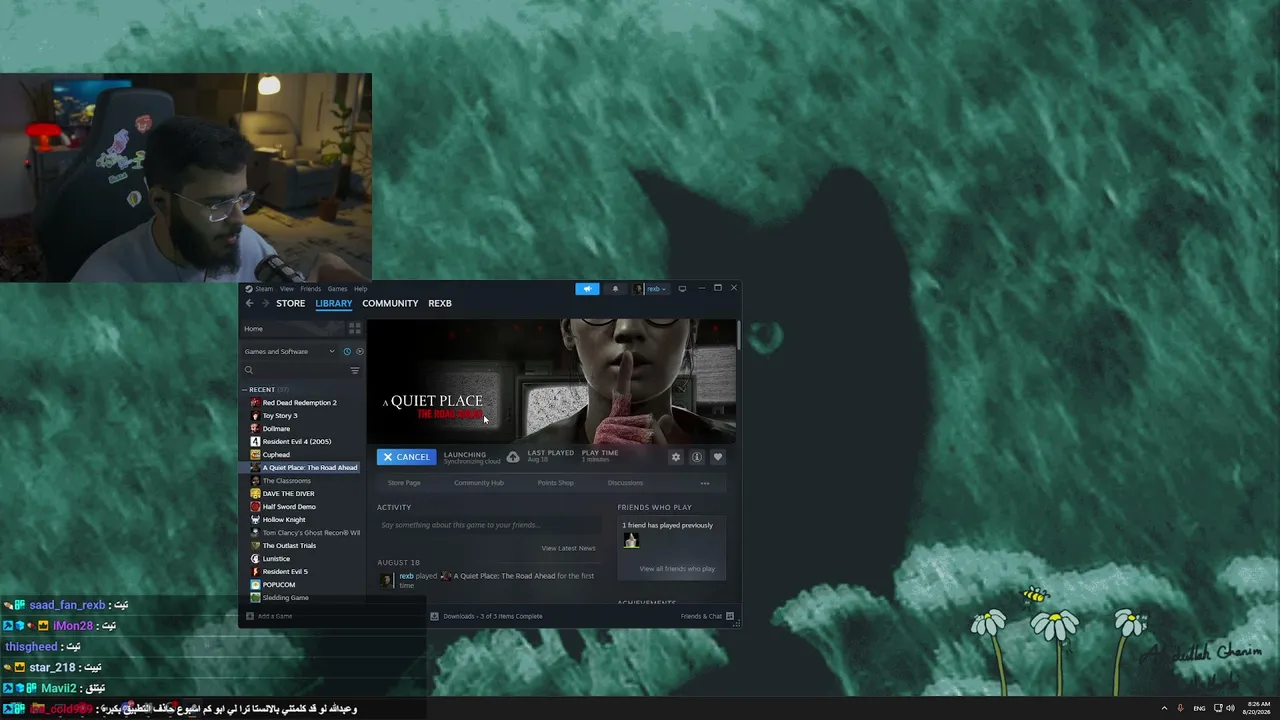
Task: Open the network icon in the taskbar
Action: pyautogui.click(x=1218, y=708)
